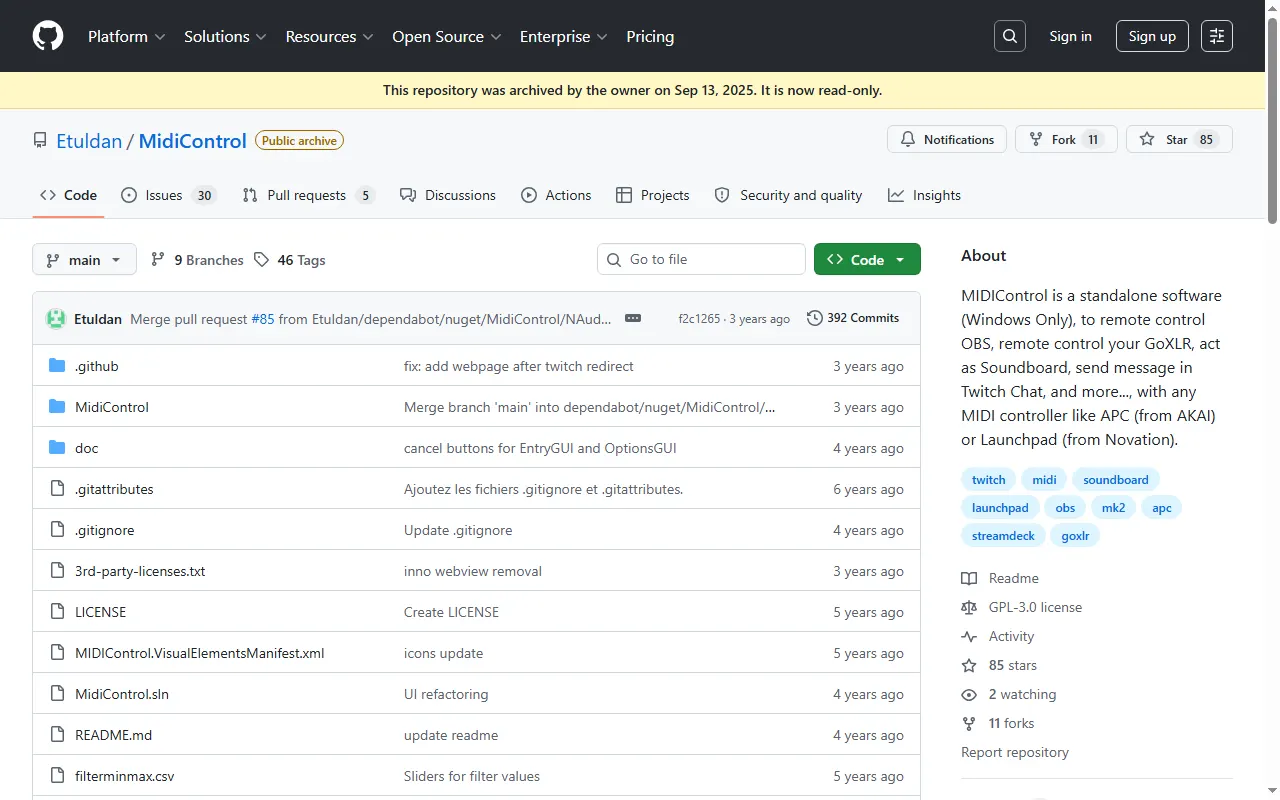Viewport: 1280px width, 800px height.
Task: Switch to the Insights tab
Action: pyautogui.click(x=924, y=195)
